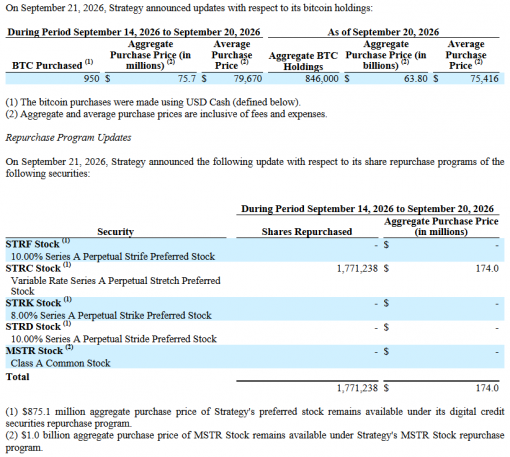Image resolution: width=510 pixels, height=457 pixels.
Task: Click the 'BTC Purchased' column header
Action: [52, 65]
